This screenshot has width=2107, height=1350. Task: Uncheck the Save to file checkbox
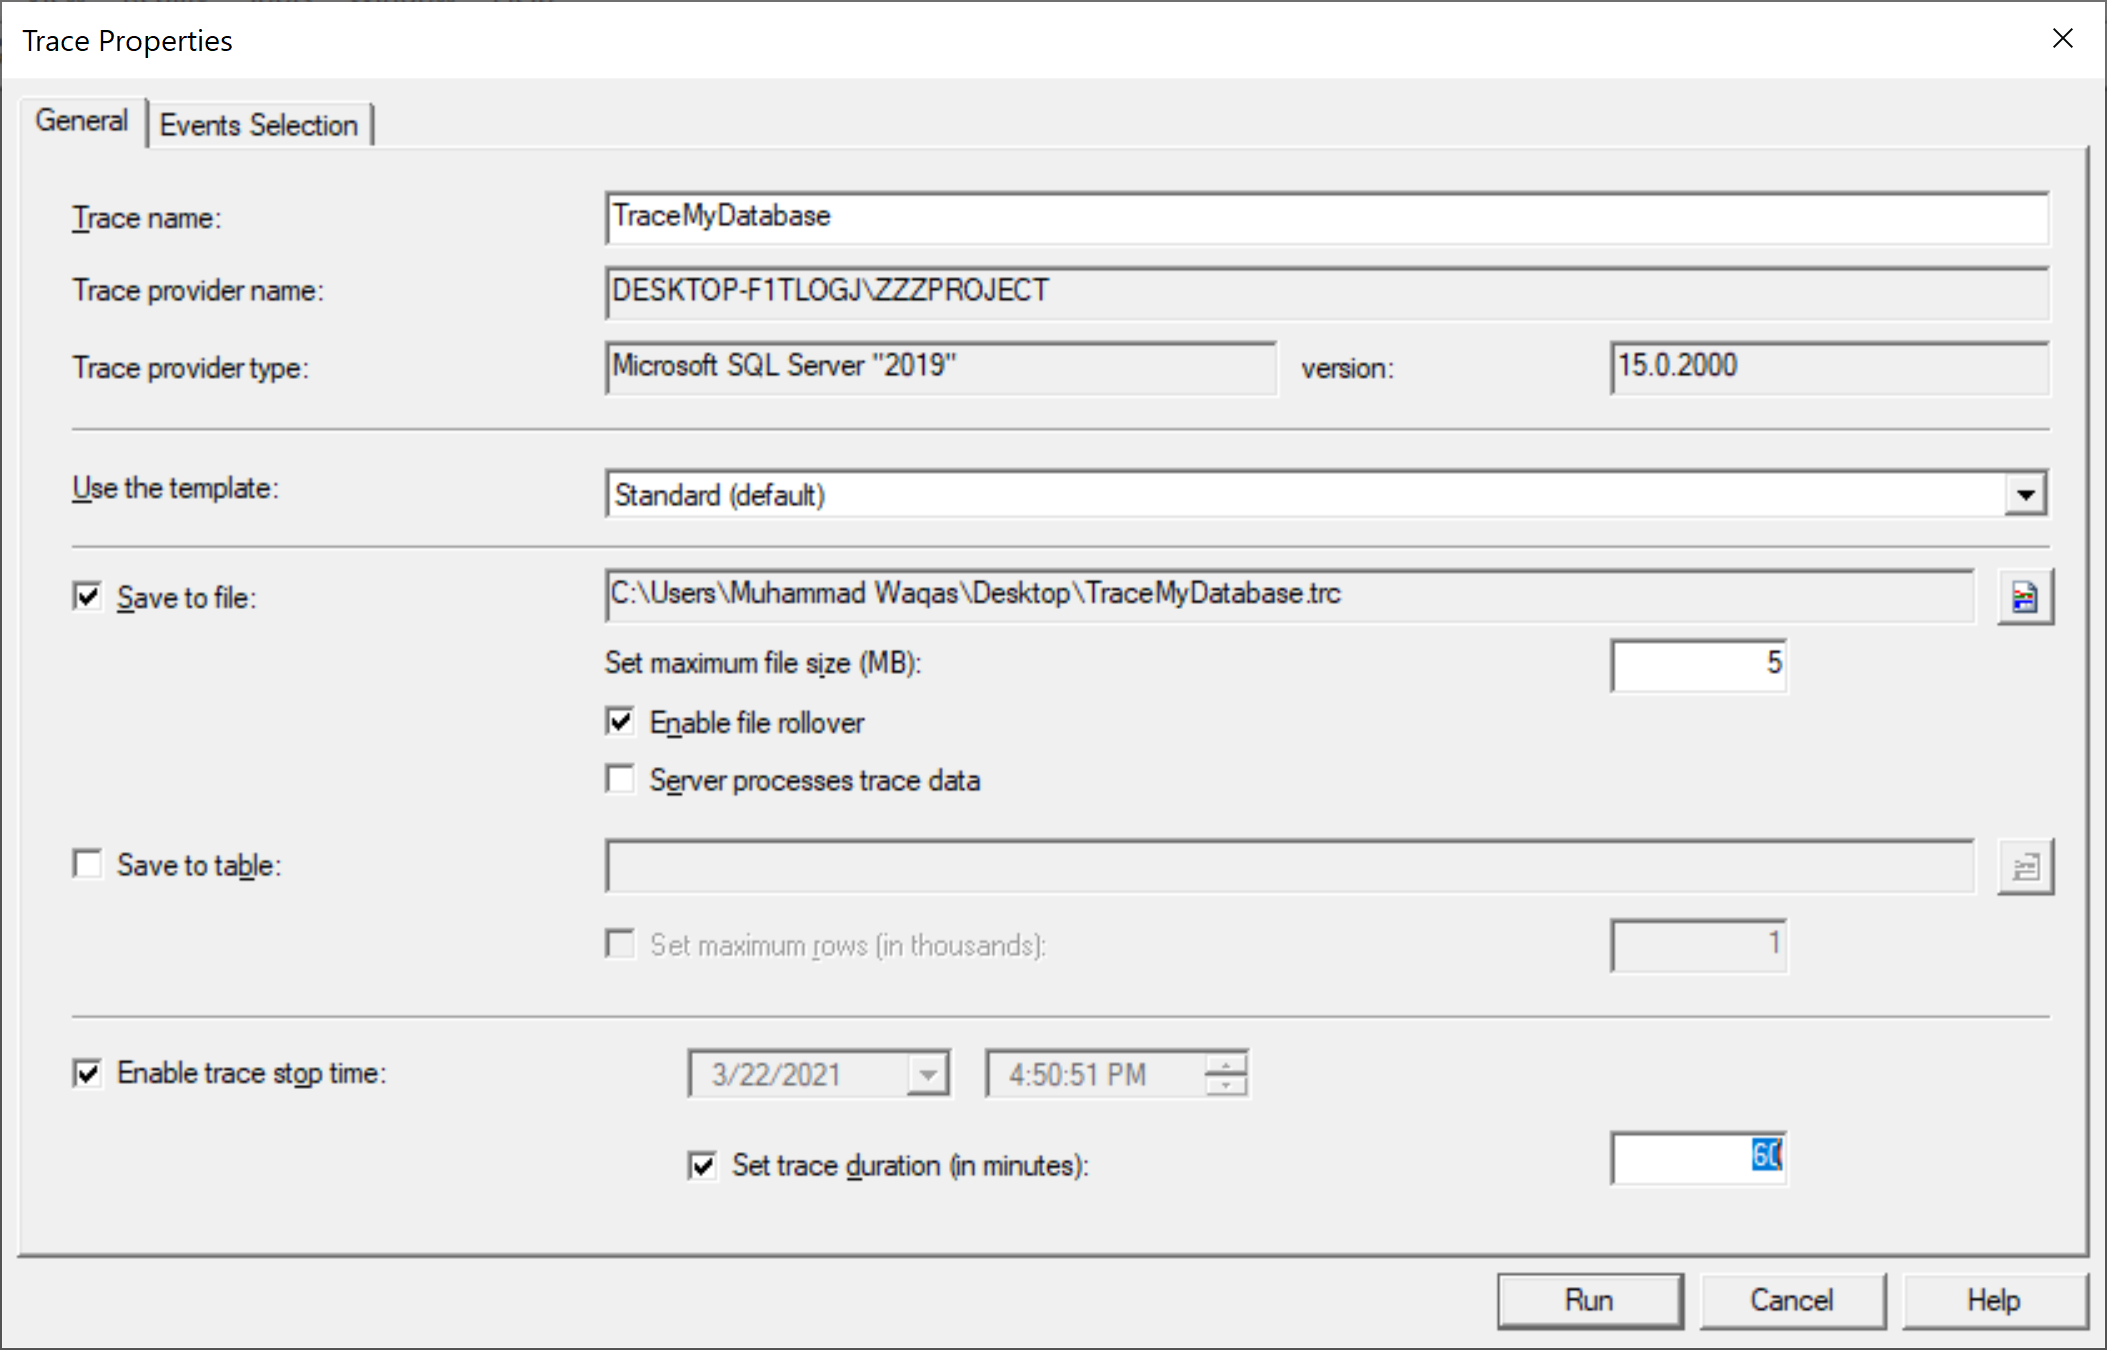click(x=88, y=597)
